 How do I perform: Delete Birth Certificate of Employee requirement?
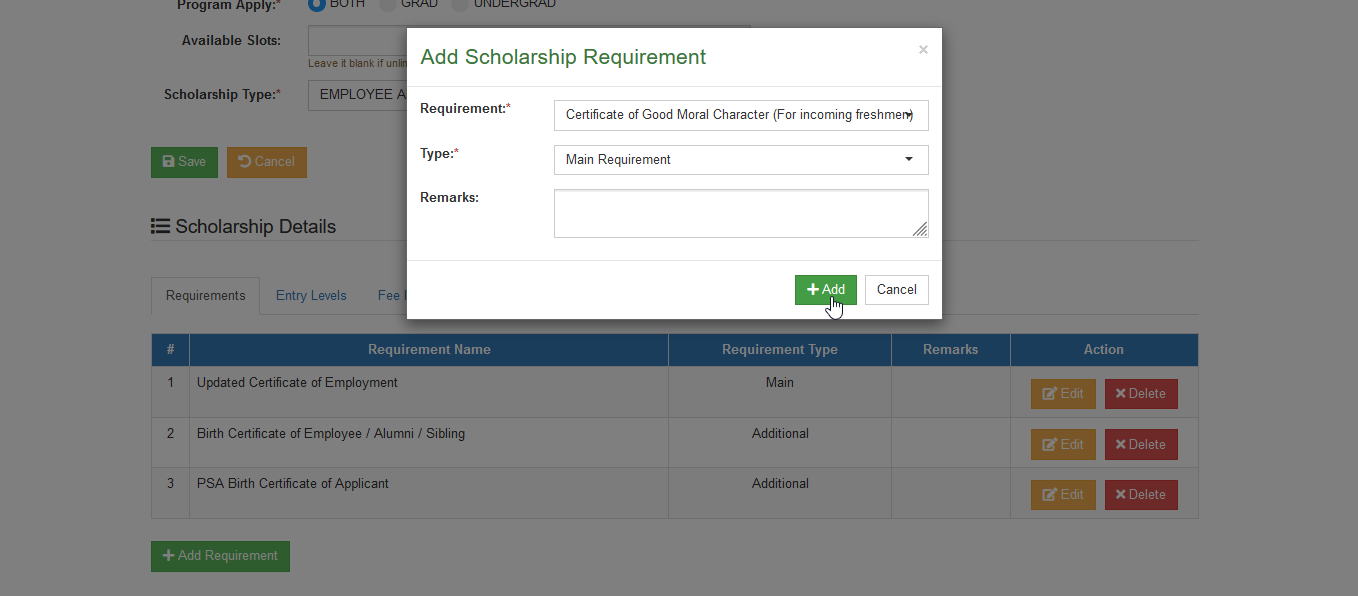pos(1141,444)
